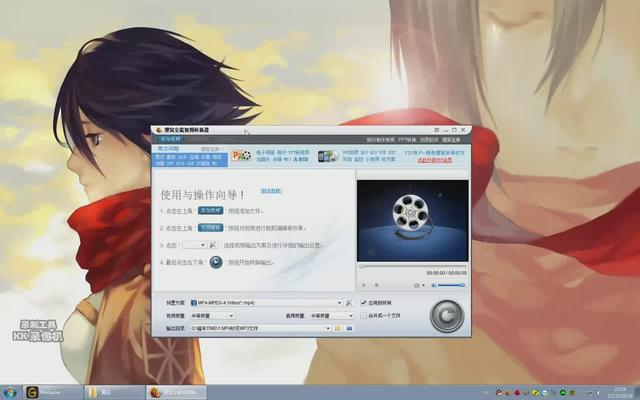Open the MP4-MPEG-4 Video preset dropdown

point(266,303)
